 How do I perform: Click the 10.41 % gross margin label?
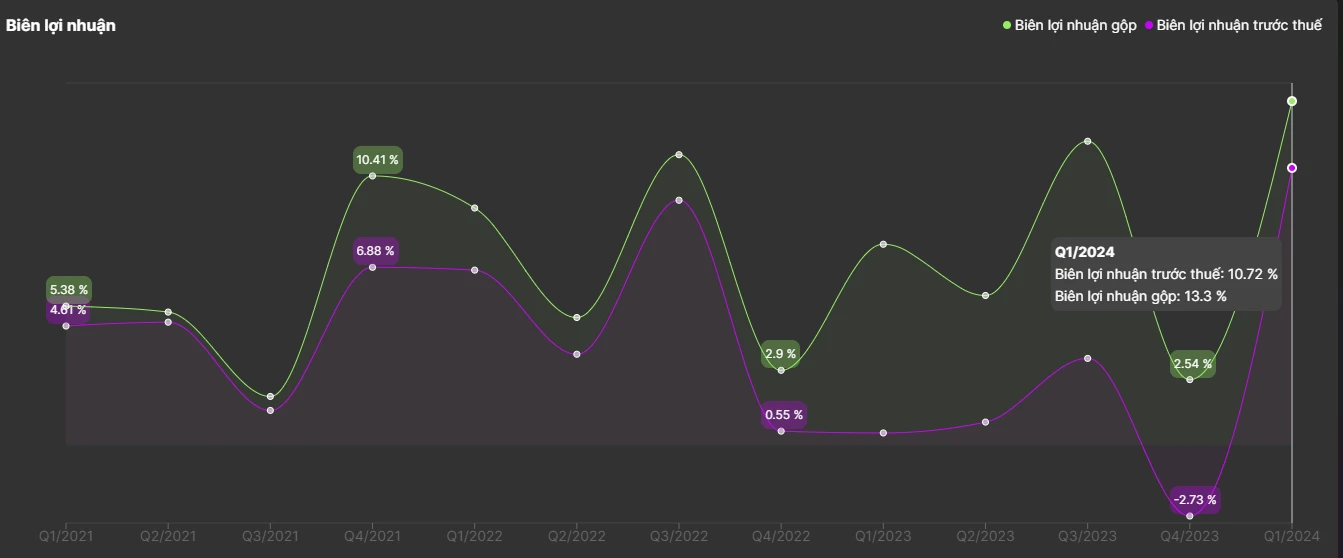(377, 160)
